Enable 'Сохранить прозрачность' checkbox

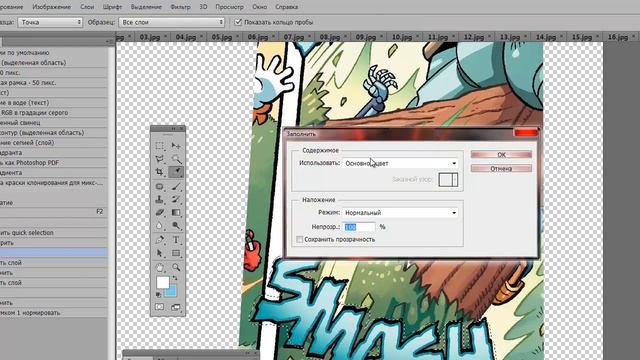[300, 240]
